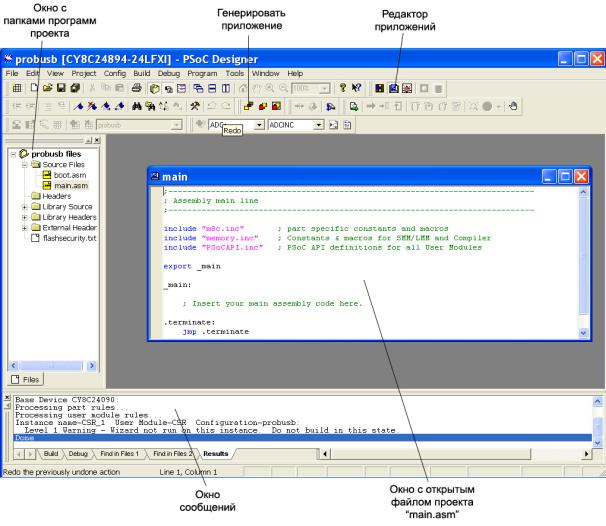
Task: Select the Headers folder
Action: click(56, 196)
